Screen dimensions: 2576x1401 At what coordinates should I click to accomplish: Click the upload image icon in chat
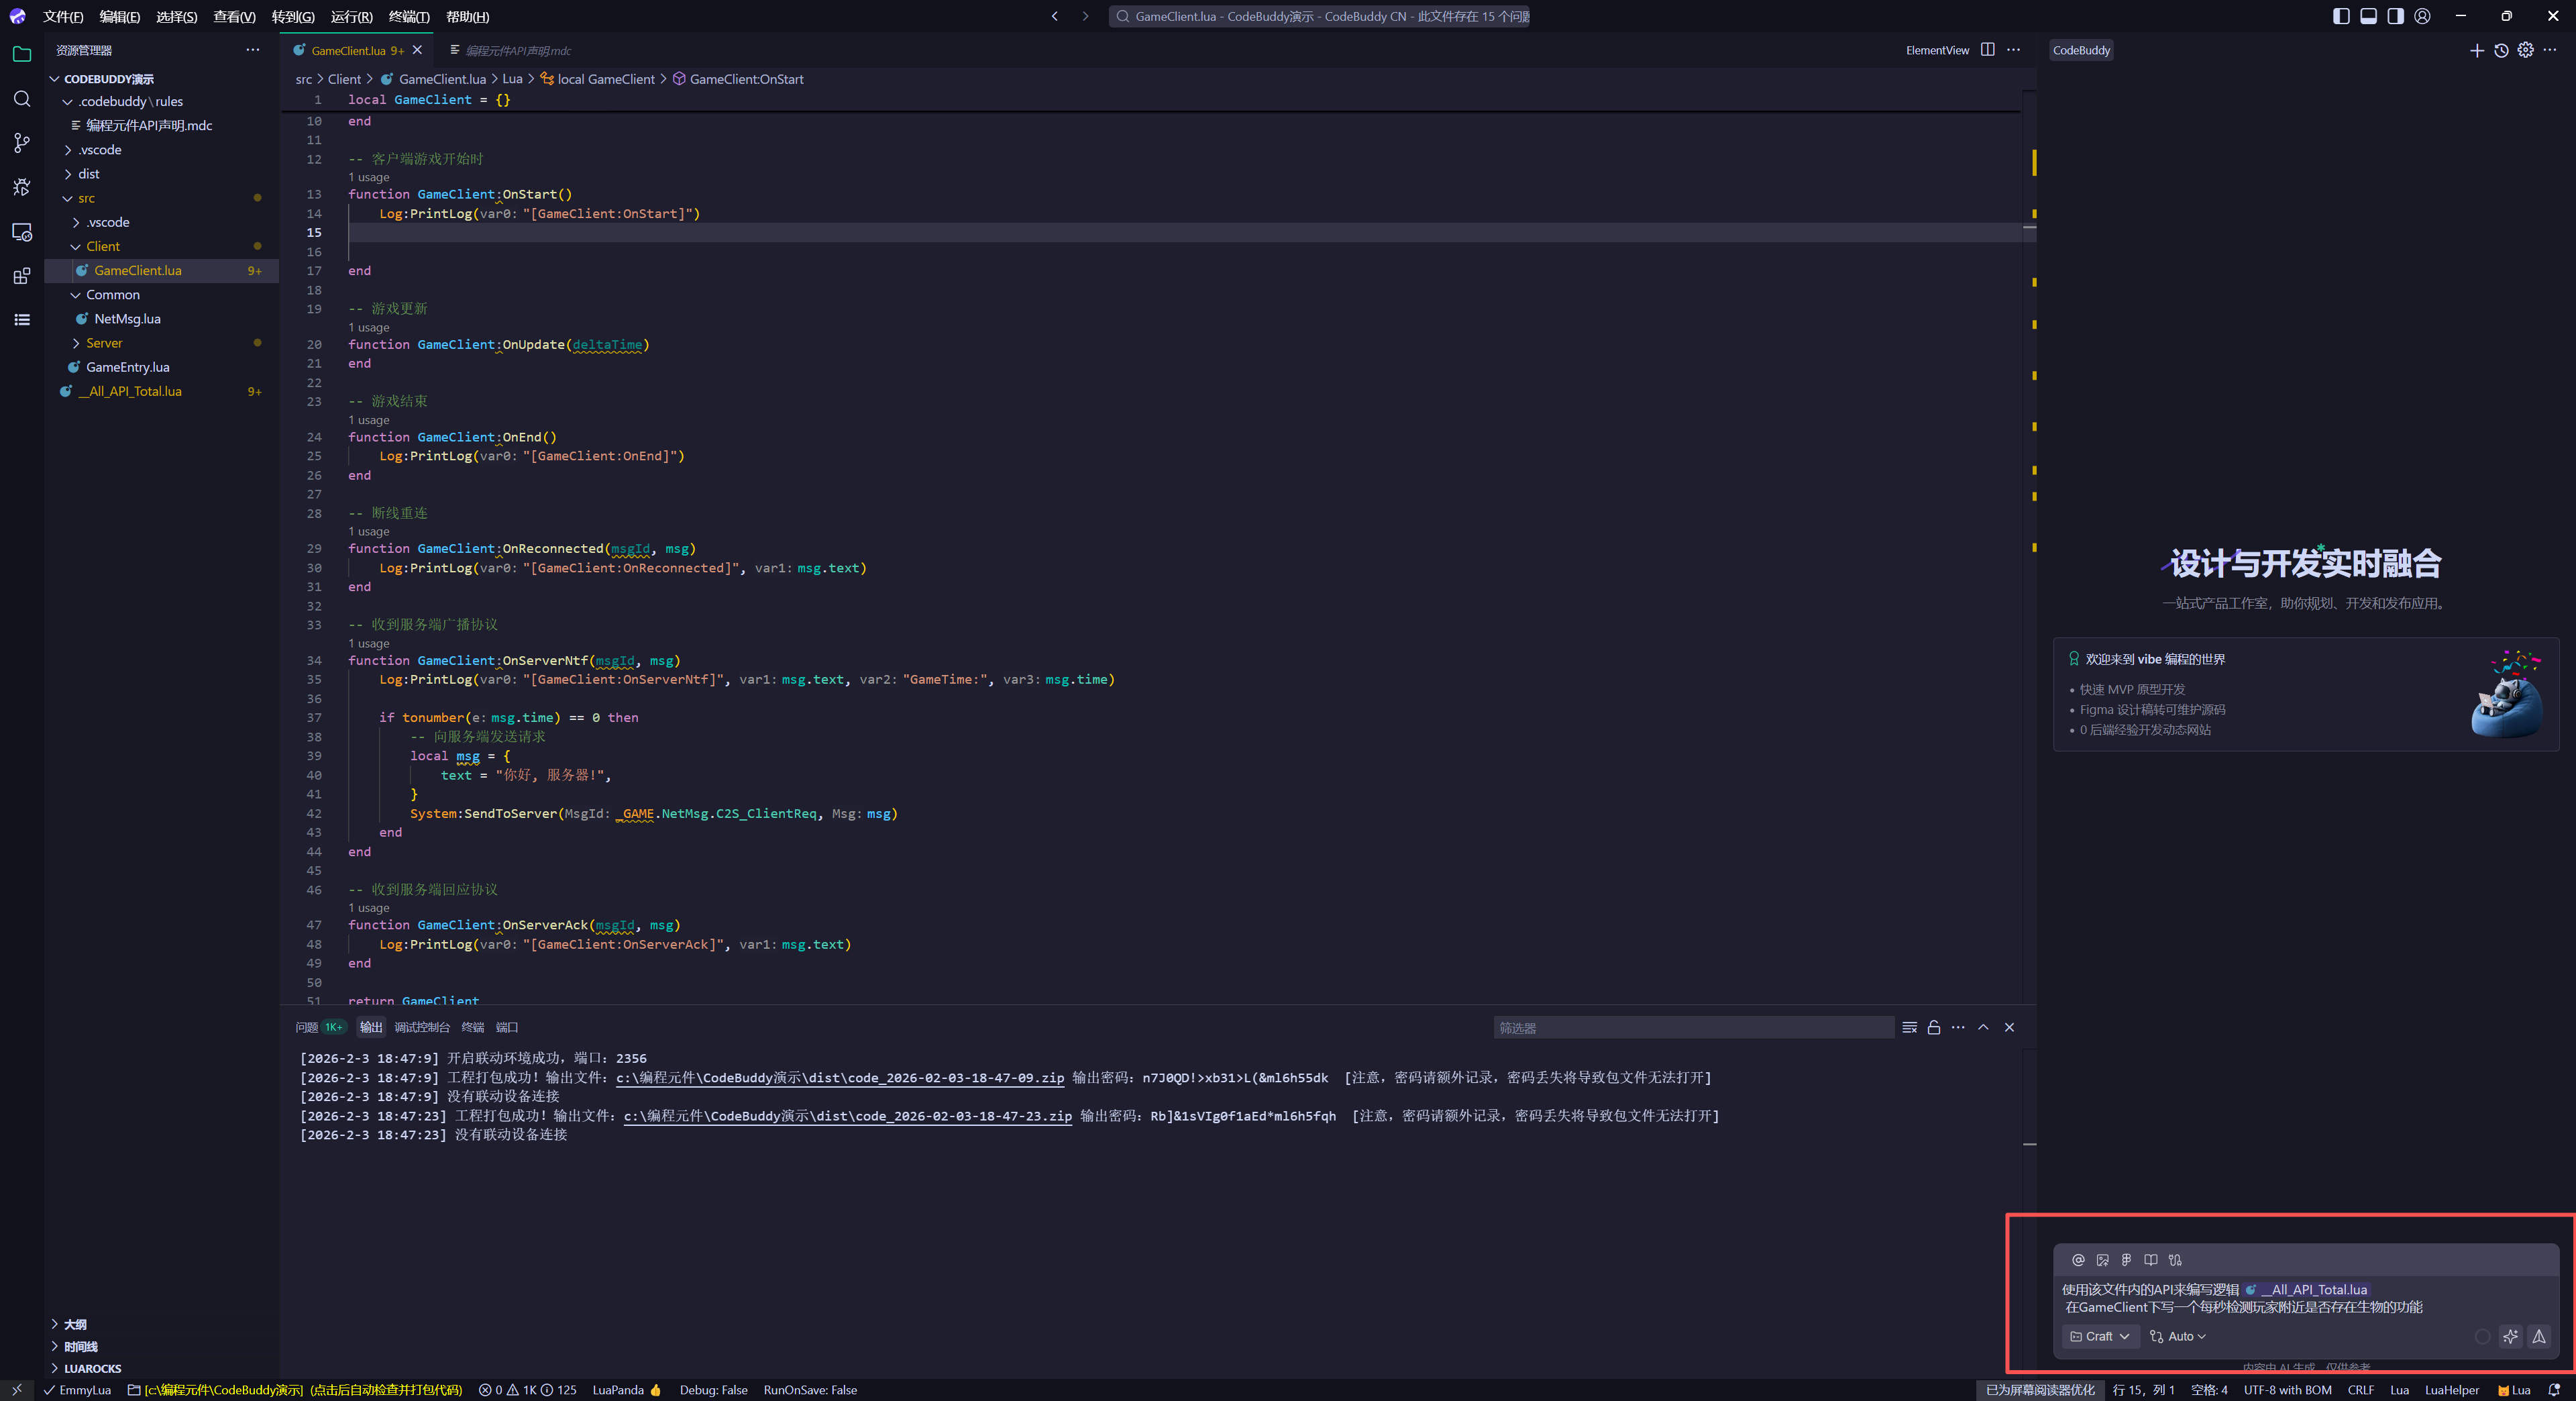click(x=2102, y=1260)
